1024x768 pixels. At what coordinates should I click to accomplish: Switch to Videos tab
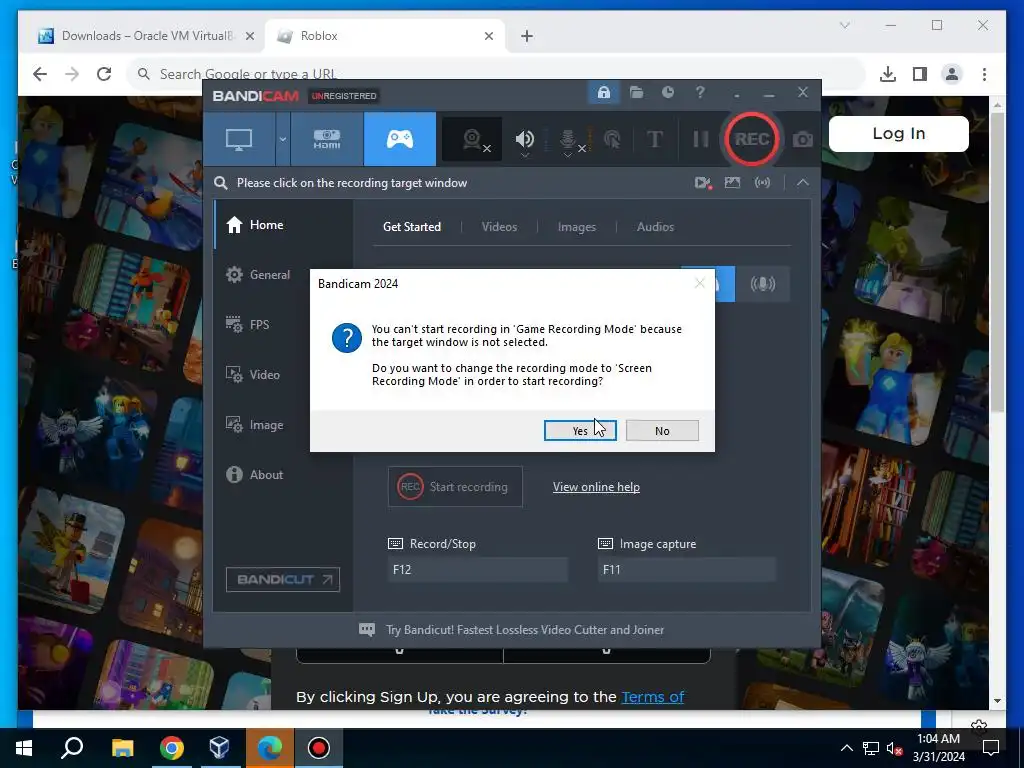499,227
